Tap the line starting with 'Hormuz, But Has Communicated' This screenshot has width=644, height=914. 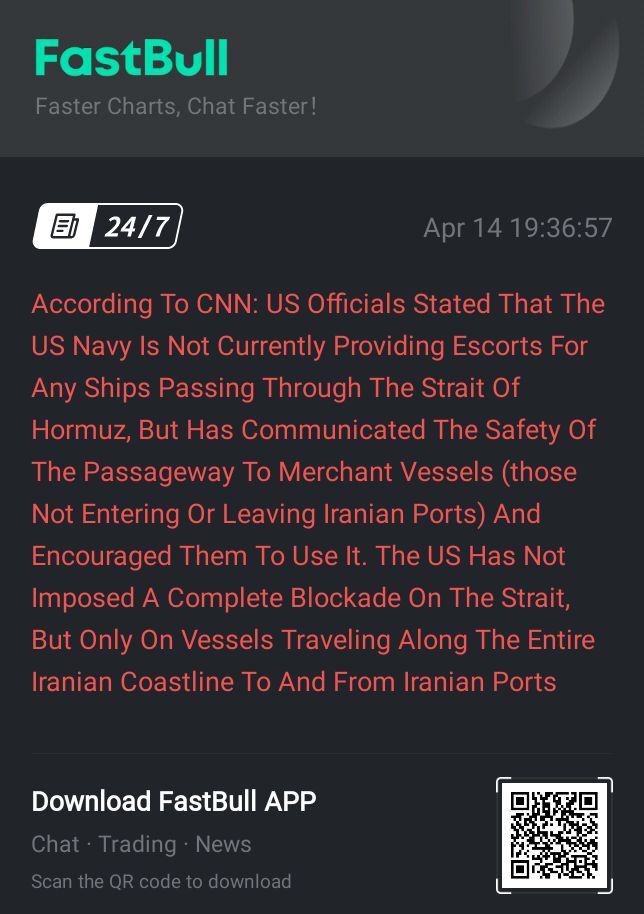314,430
